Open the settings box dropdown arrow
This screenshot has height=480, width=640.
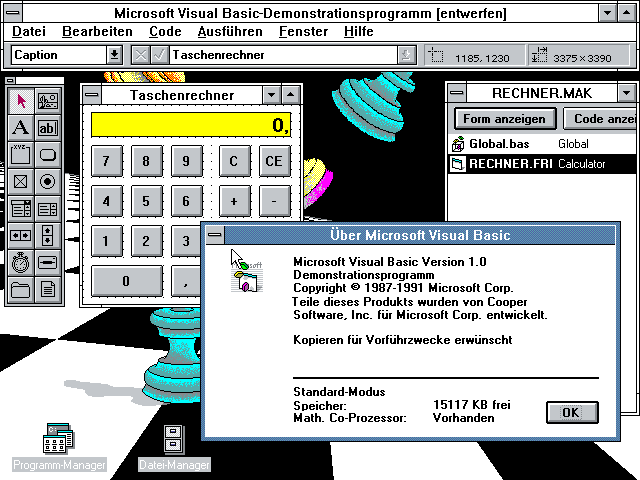(406, 55)
